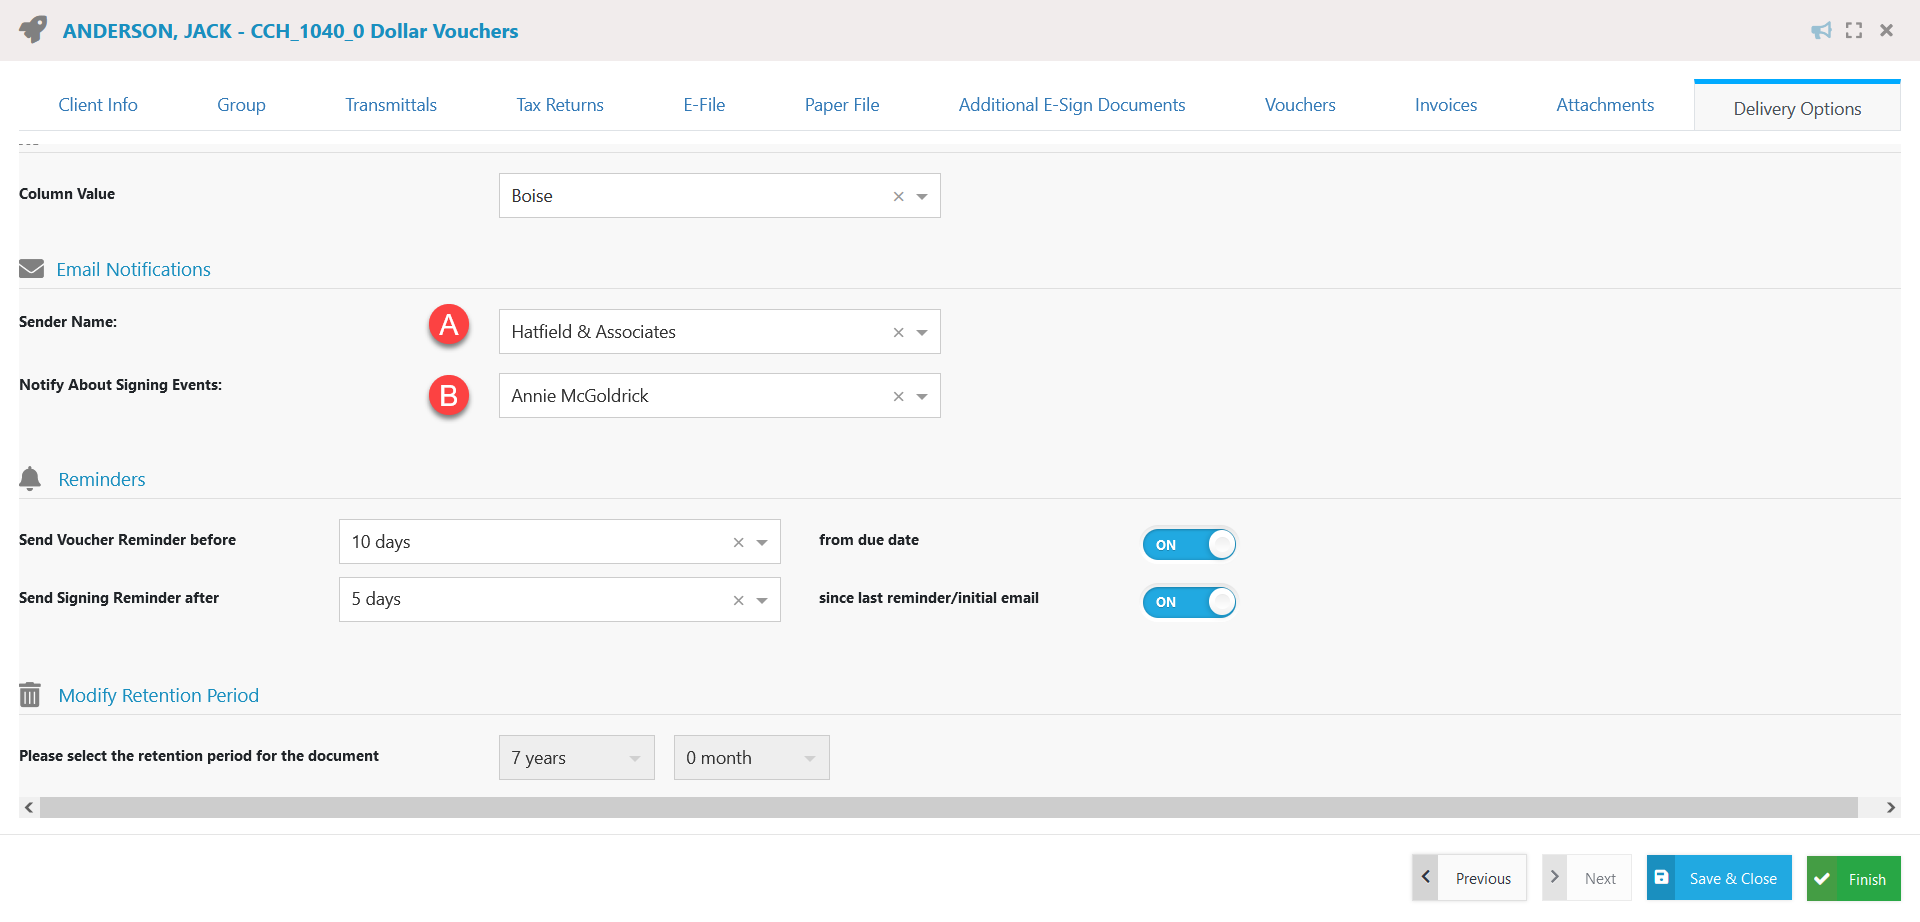
Task: Click the Email Notifications envelope icon
Action: click(x=31, y=268)
